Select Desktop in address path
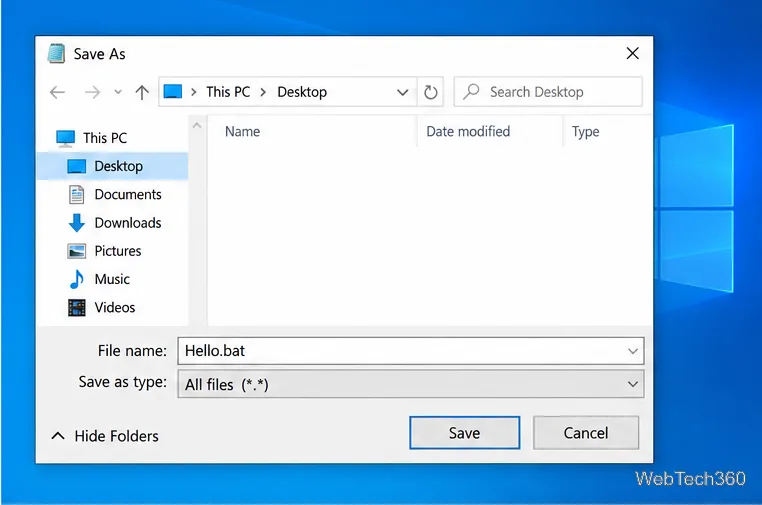Screen dimensions: 762x505 coord(302,92)
